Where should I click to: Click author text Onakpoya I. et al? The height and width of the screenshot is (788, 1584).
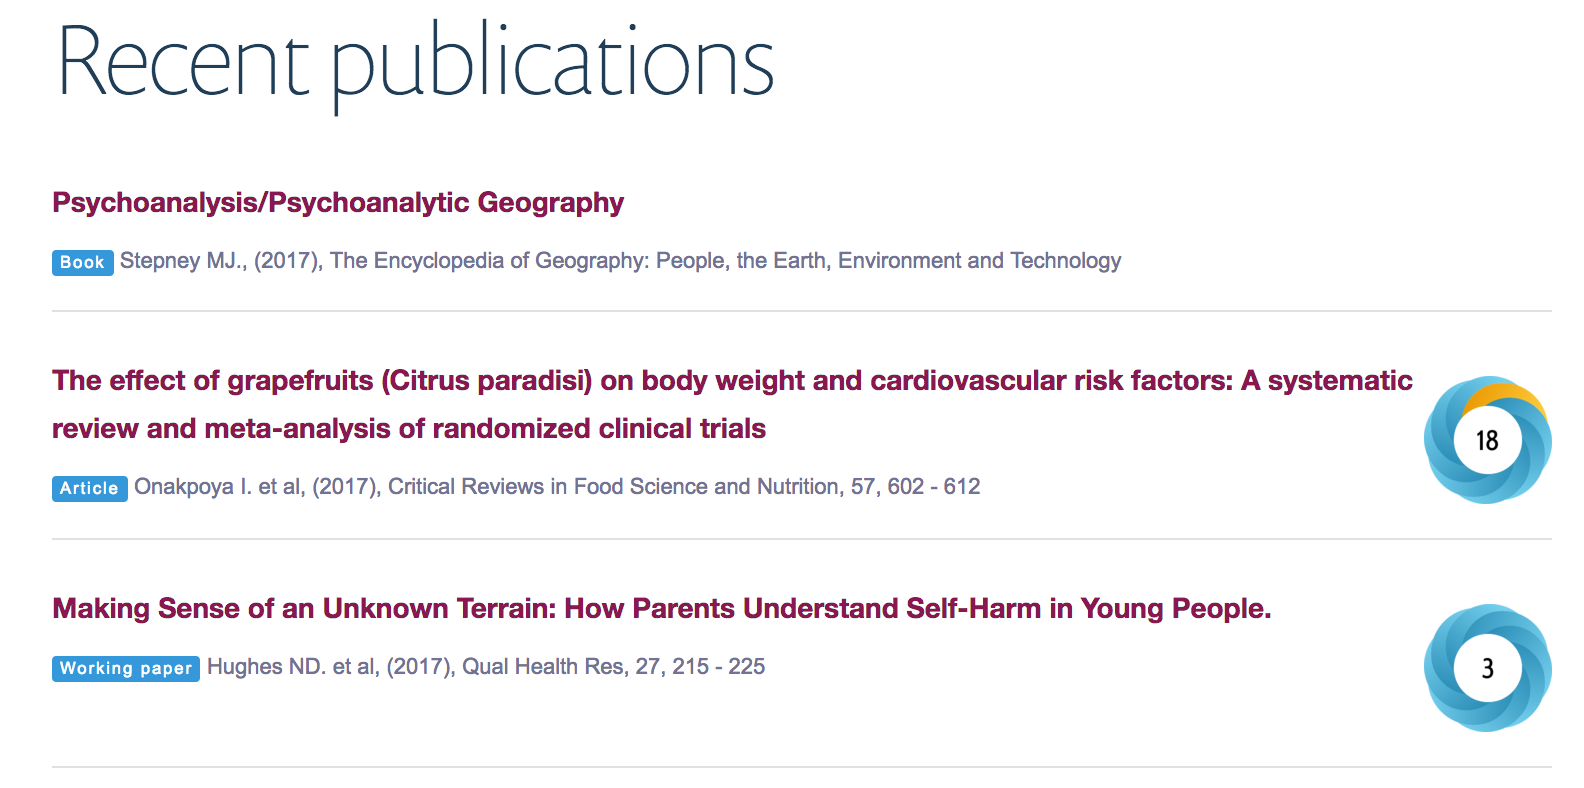tap(219, 487)
